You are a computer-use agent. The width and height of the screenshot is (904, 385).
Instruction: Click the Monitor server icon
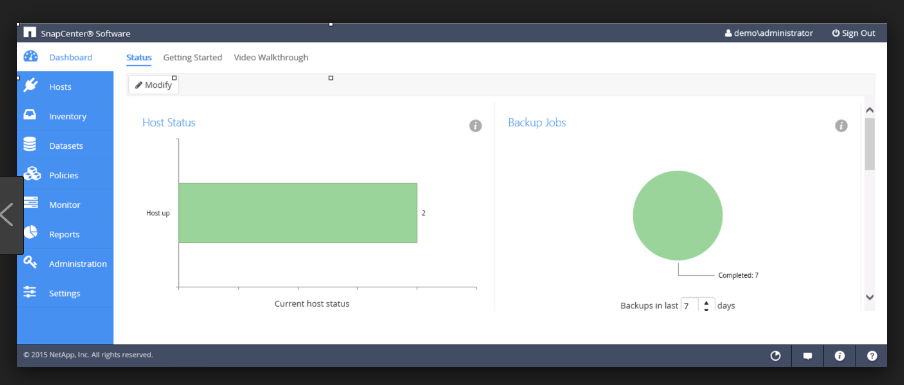point(31,203)
